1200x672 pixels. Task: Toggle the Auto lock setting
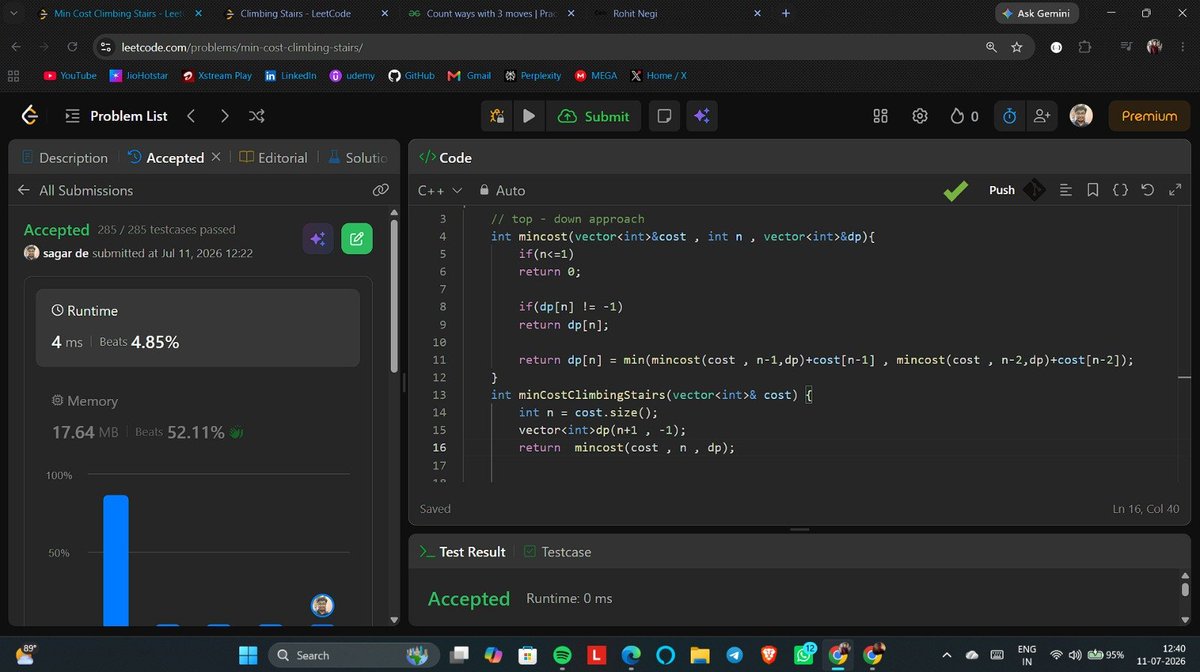click(502, 190)
